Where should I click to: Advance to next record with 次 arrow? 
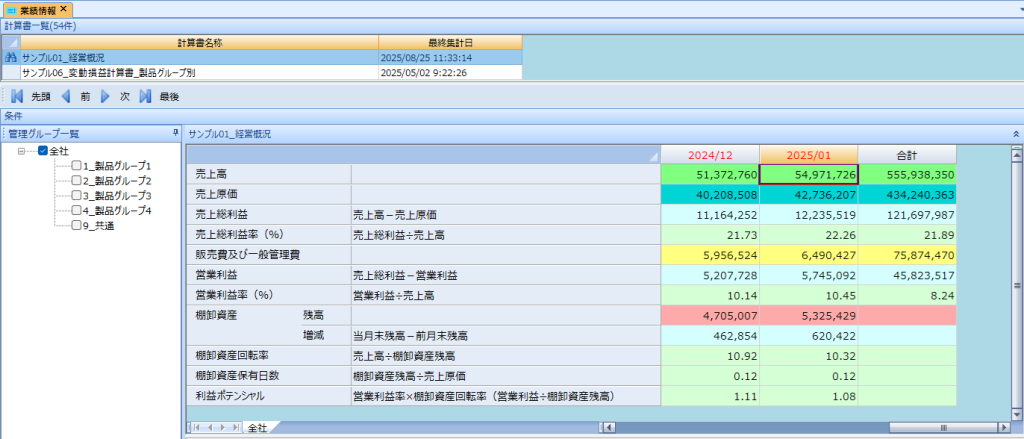coord(105,97)
